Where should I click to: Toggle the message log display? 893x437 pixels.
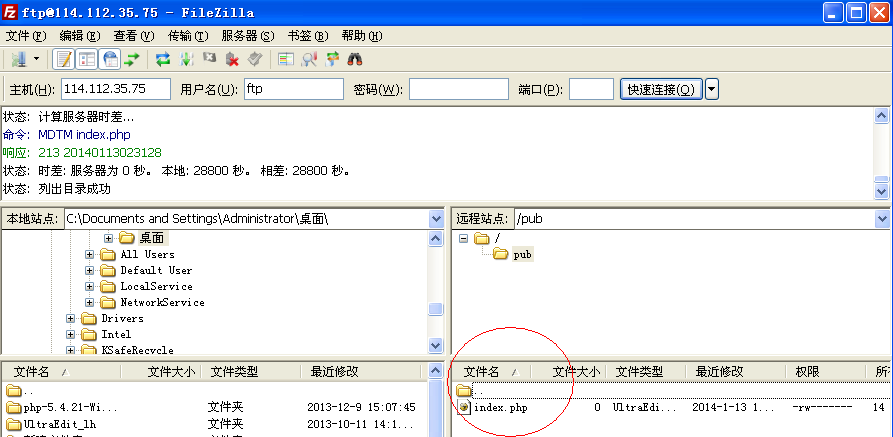coord(62,60)
